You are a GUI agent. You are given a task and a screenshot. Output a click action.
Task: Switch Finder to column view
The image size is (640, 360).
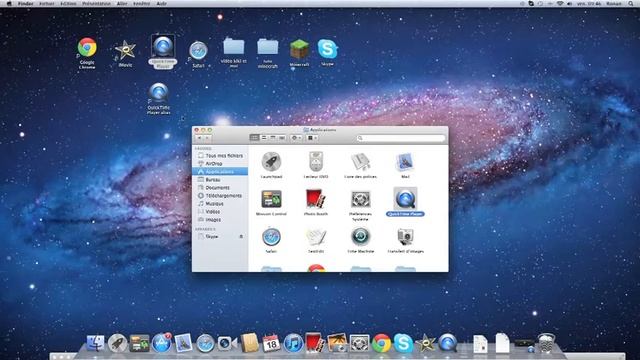coord(273,138)
